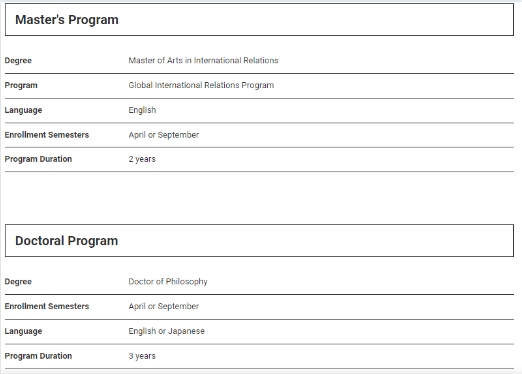Select Master of Arts in International Relations text
522x374 pixels.
point(203,60)
